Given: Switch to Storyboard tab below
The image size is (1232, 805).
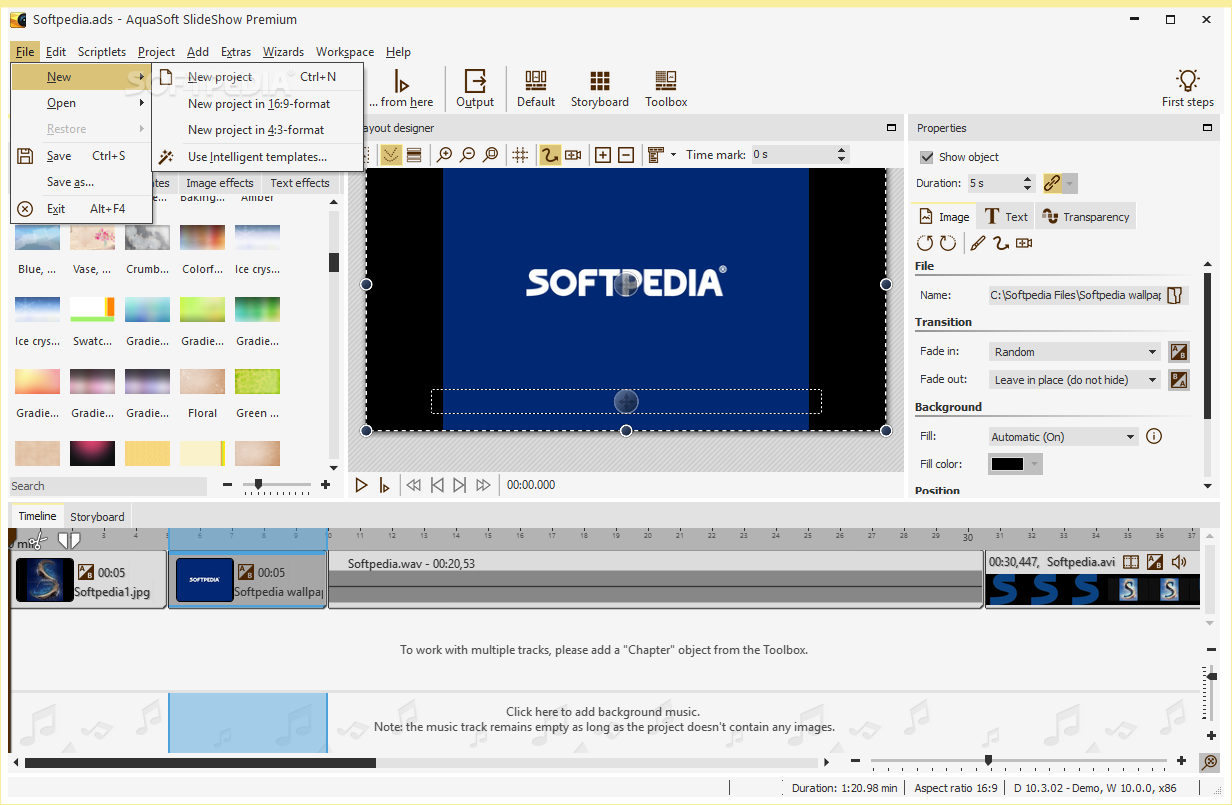Looking at the screenshot, I should (x=97, y=517).
